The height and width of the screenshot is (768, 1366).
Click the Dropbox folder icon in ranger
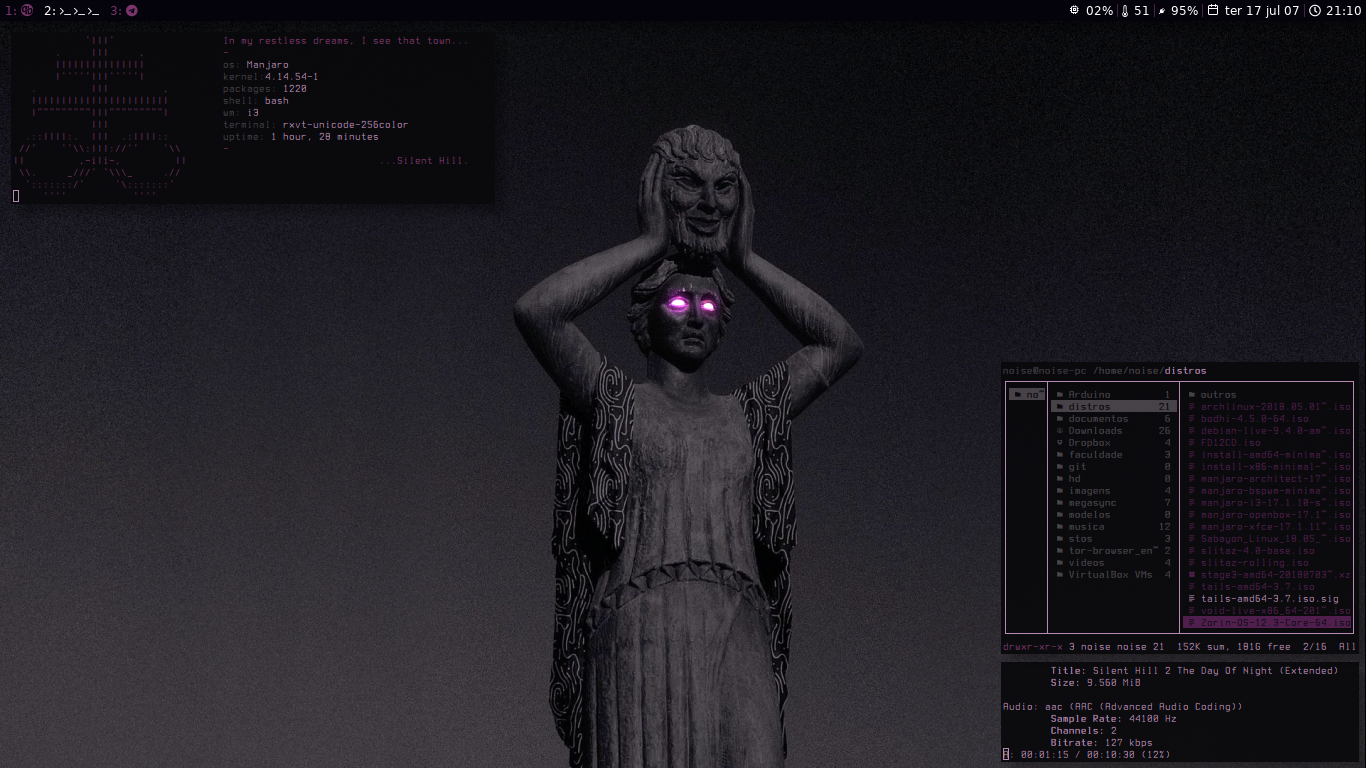(x=1060, y=443)
